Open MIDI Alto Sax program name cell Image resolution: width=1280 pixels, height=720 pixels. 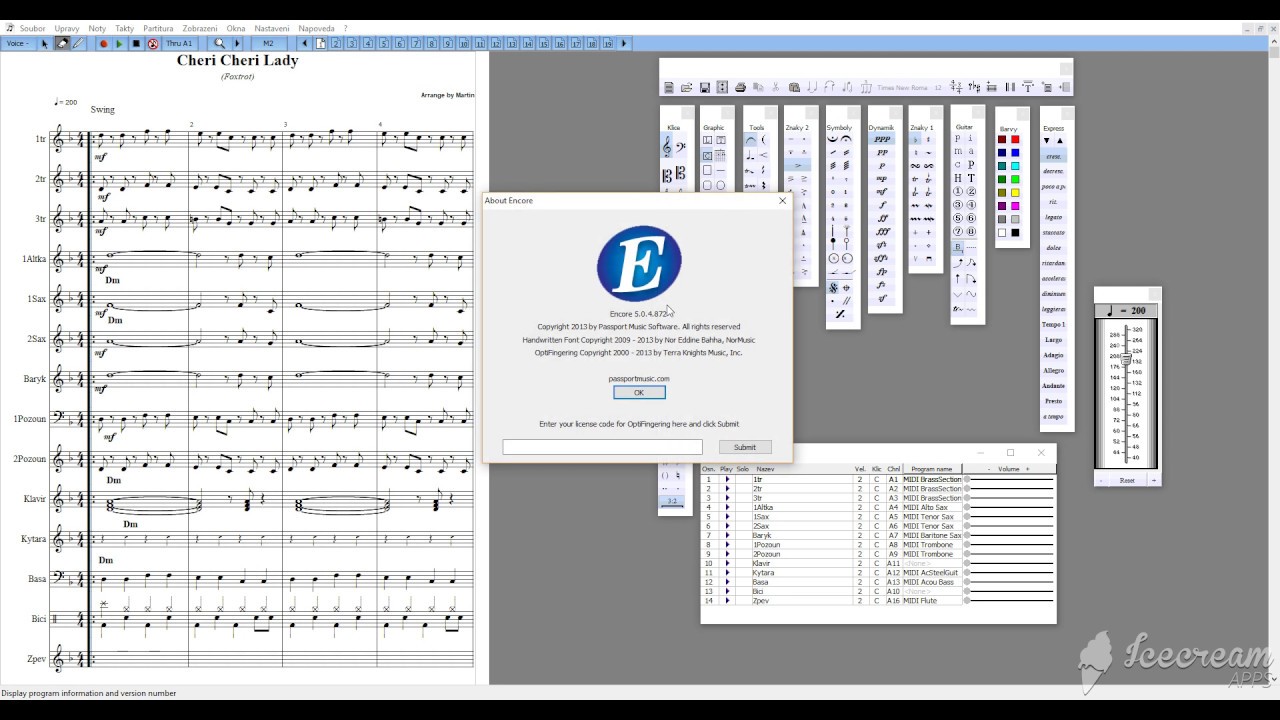click(932, 507)
